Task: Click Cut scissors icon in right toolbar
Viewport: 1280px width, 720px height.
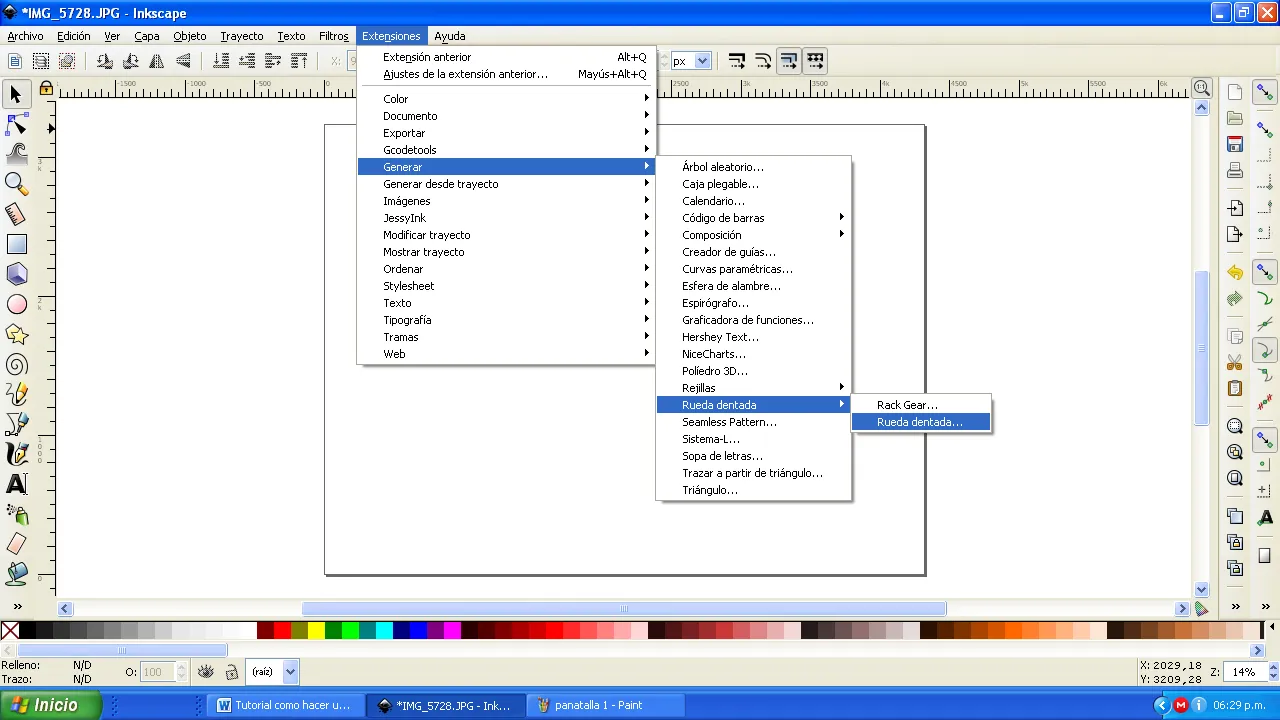Action: tap(1235, 362)
